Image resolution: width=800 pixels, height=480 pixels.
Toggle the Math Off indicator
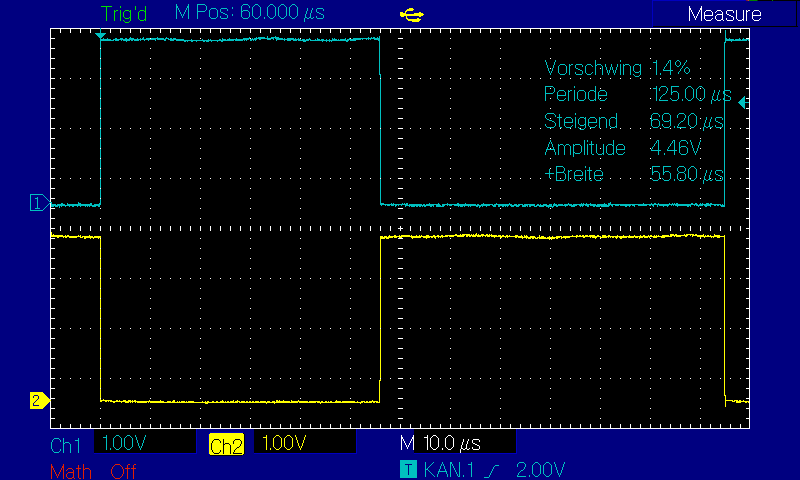[x=92, y=471]
